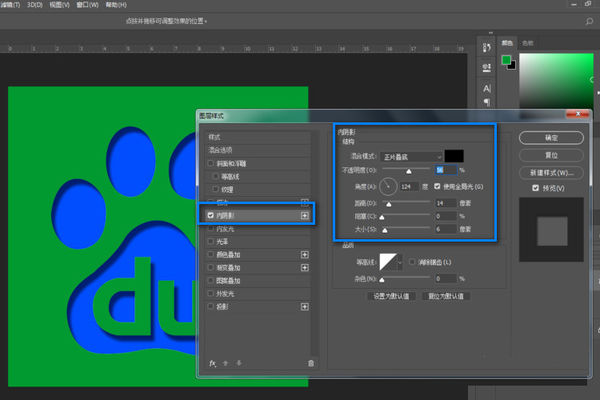The image size is (600, 400).
Task: Open the 窗口(W) menu
Action: 88,5
